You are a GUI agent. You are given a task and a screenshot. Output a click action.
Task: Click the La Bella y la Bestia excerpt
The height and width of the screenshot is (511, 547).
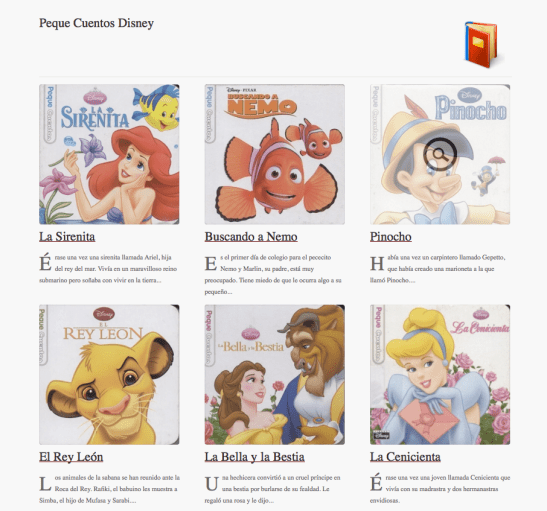pos(272,489)
